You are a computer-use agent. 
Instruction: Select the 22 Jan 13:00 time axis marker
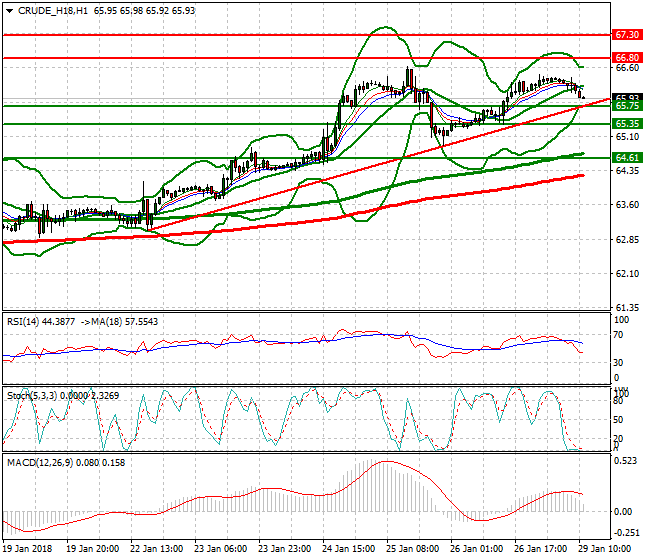pyautogui.click(x=154, y=549)
